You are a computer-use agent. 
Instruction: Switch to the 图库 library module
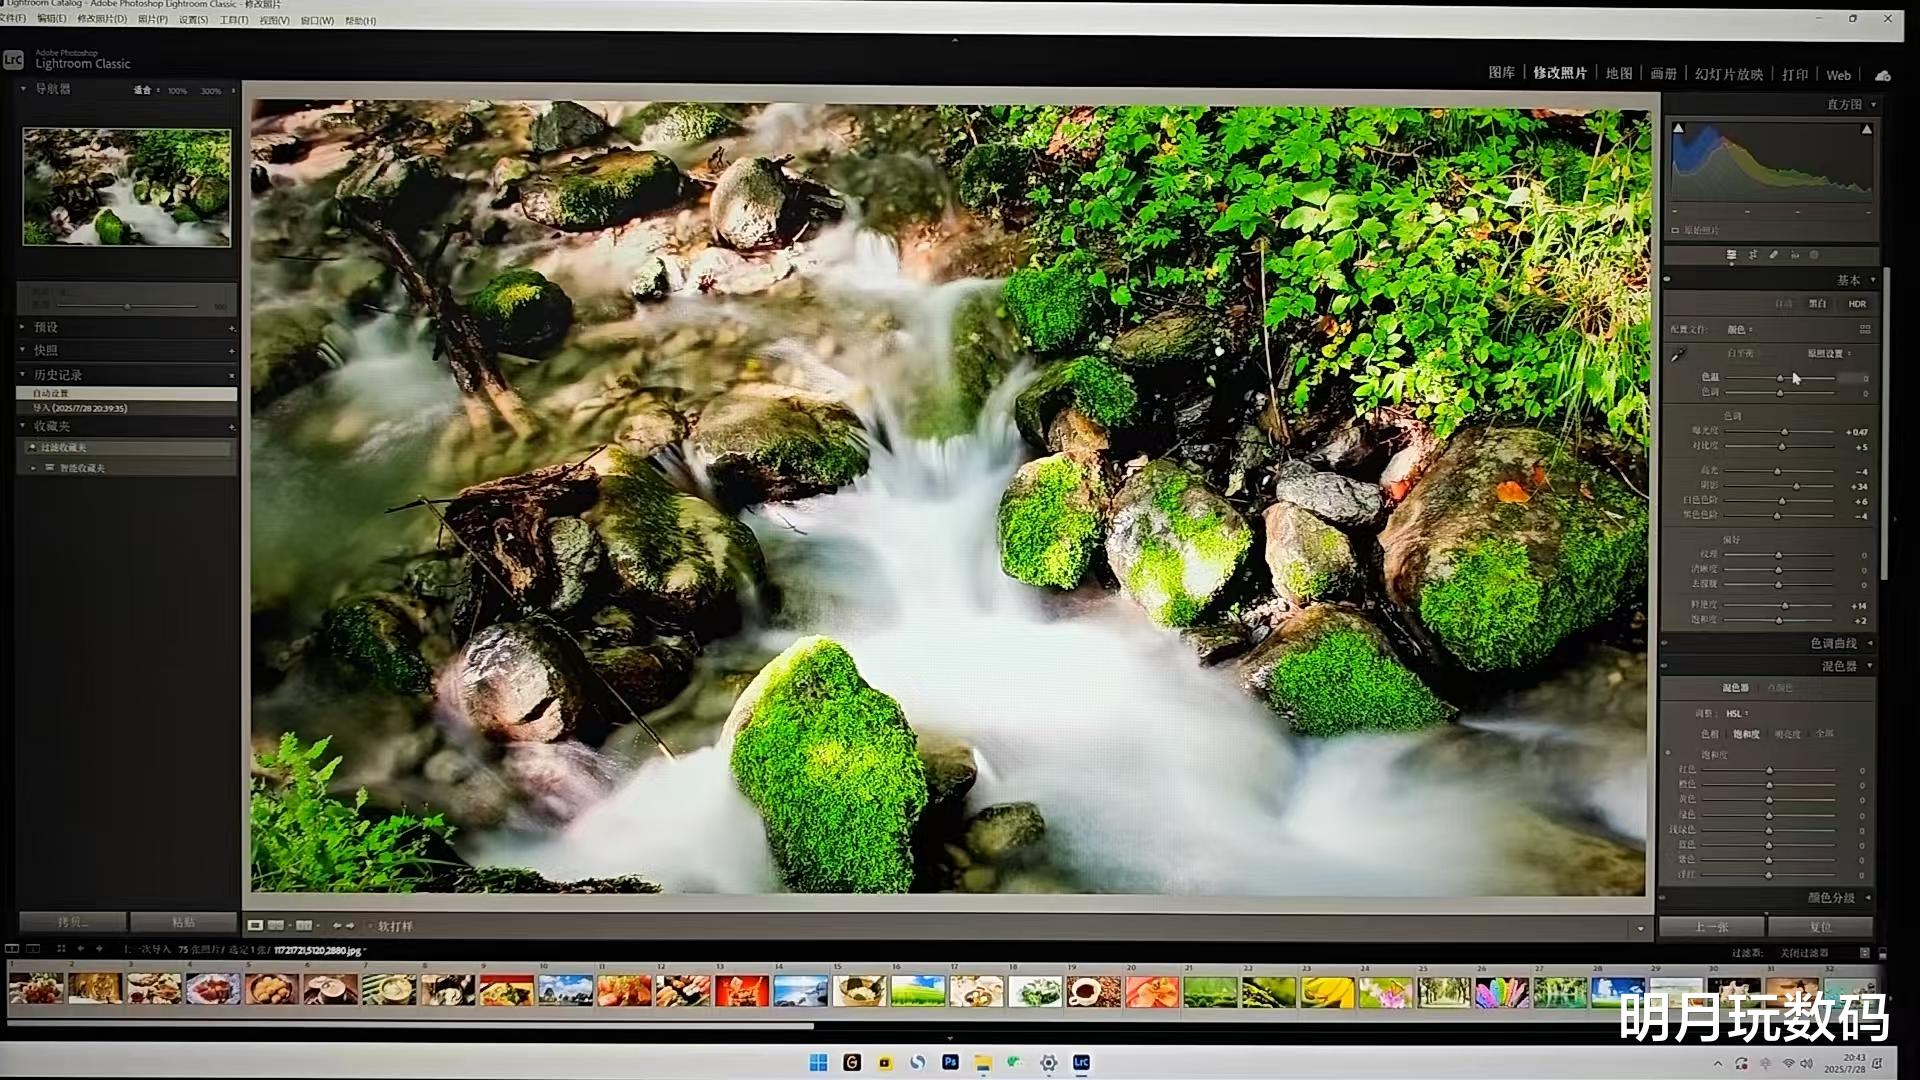pyautogui.click(x=1501, y=73)
